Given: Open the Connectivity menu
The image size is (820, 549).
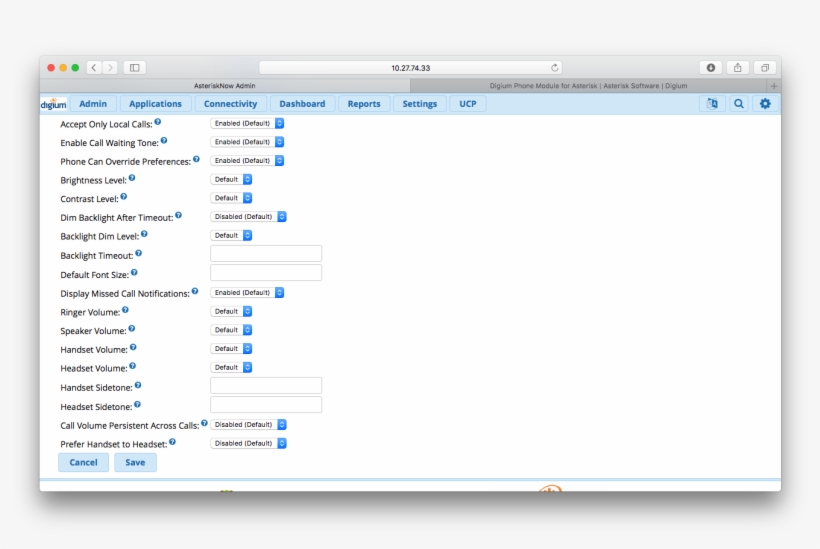Looking at the screenshot, I should [231, 104].
